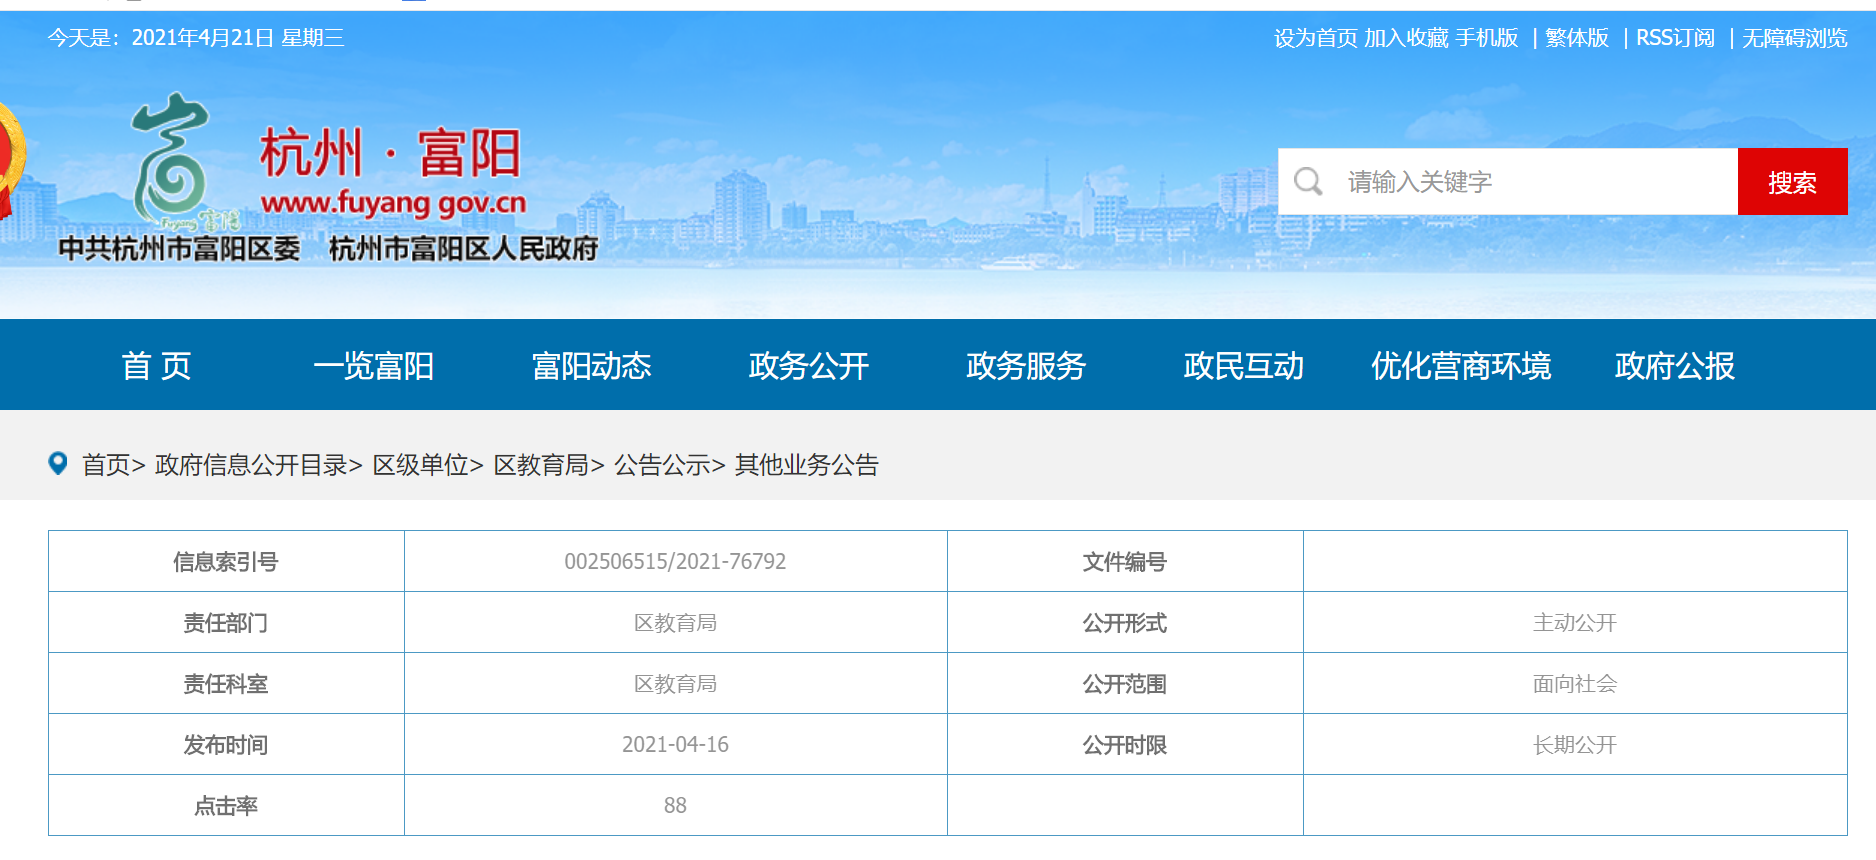This screenshot has width=1876, height=860.
Task: Click the 主动公开 value cell
Action: [x=1575, y=623]
